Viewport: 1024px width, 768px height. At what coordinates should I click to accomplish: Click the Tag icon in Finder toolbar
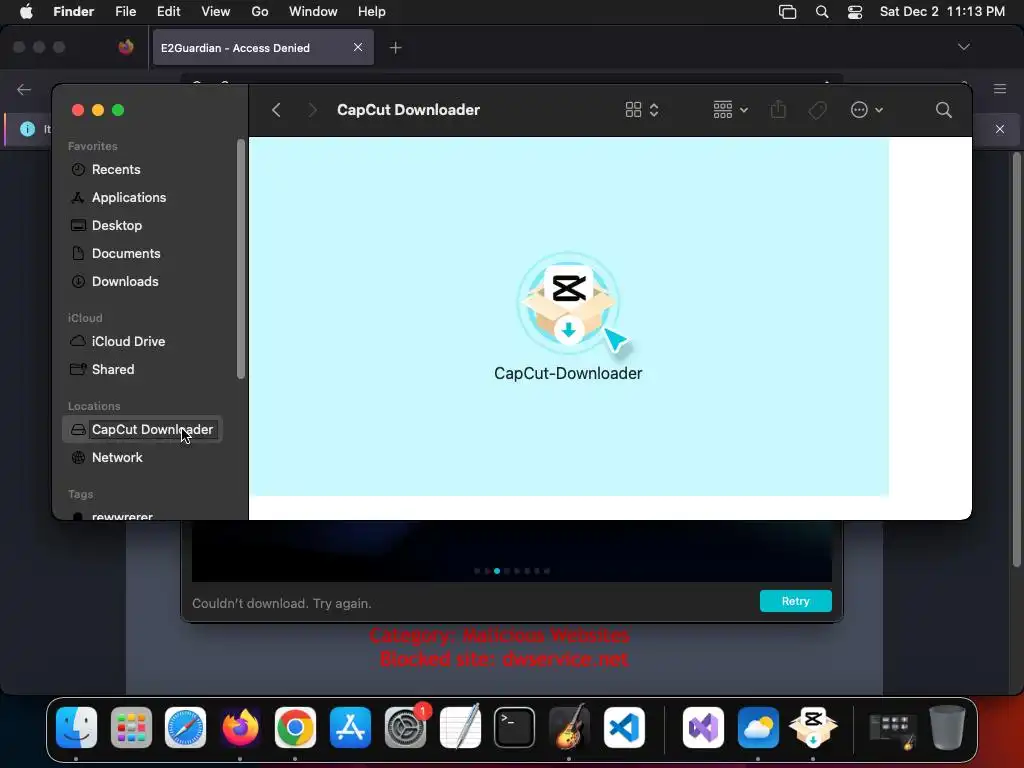click(817, 110)
